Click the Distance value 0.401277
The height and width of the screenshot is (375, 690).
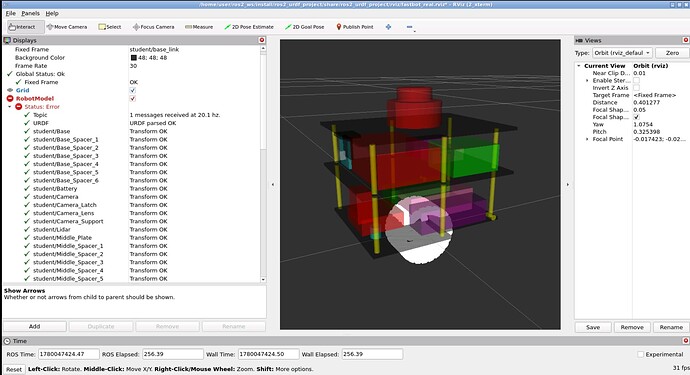[647, 103]
